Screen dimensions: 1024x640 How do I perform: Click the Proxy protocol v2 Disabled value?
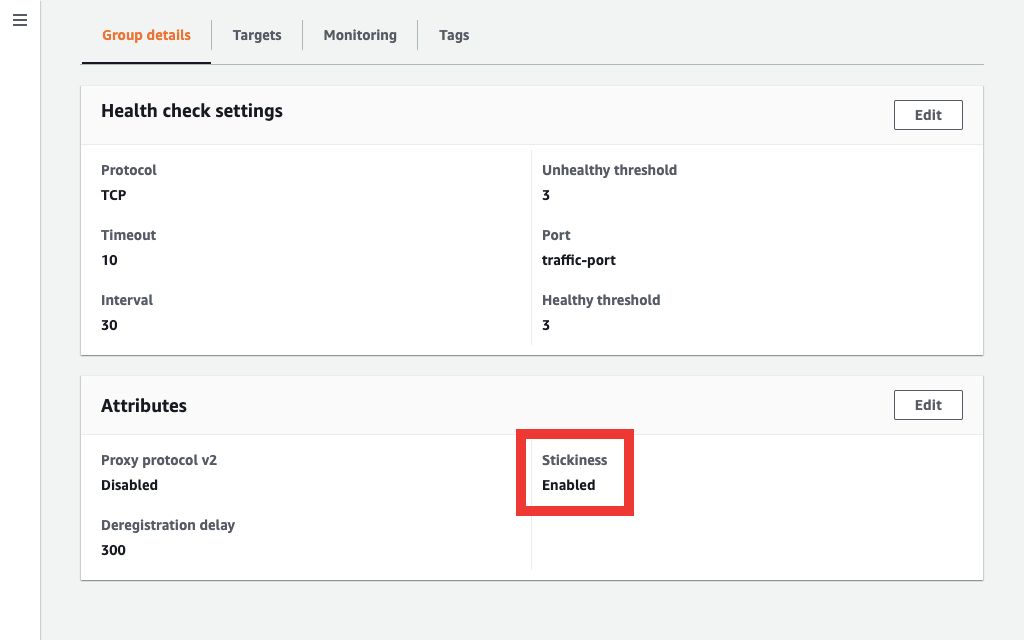point(128,485)
